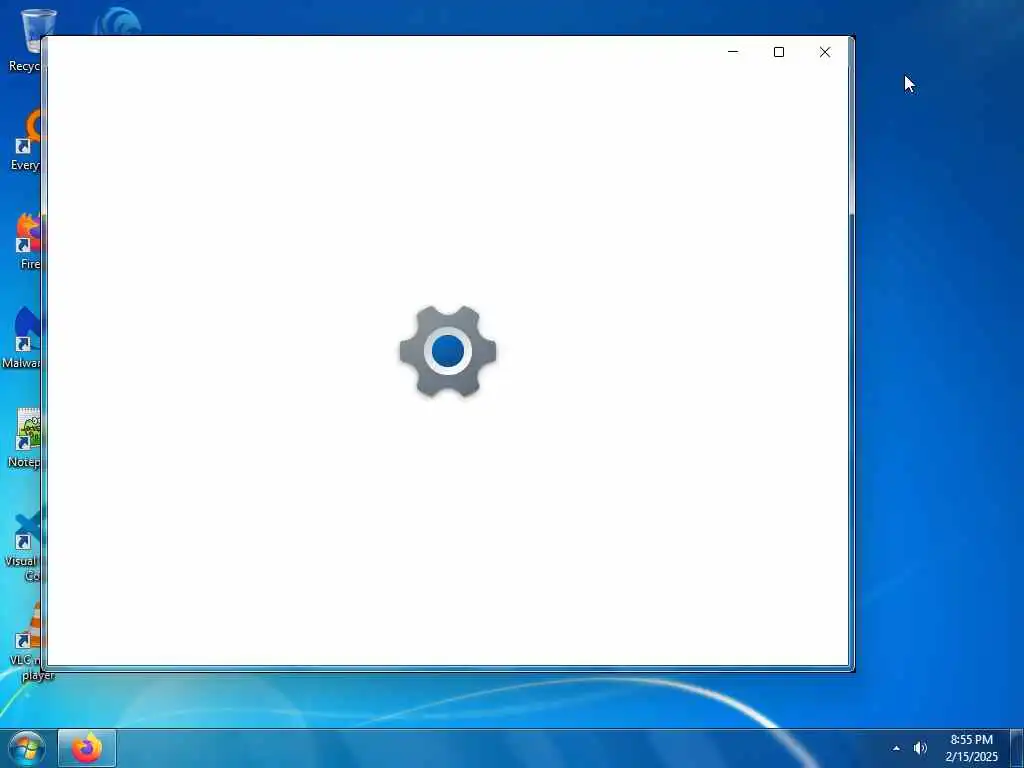Show hidden tray icons arrow
Image resolution: width=1024 pixels, height=768 pixels.
[x=896, y=748]
